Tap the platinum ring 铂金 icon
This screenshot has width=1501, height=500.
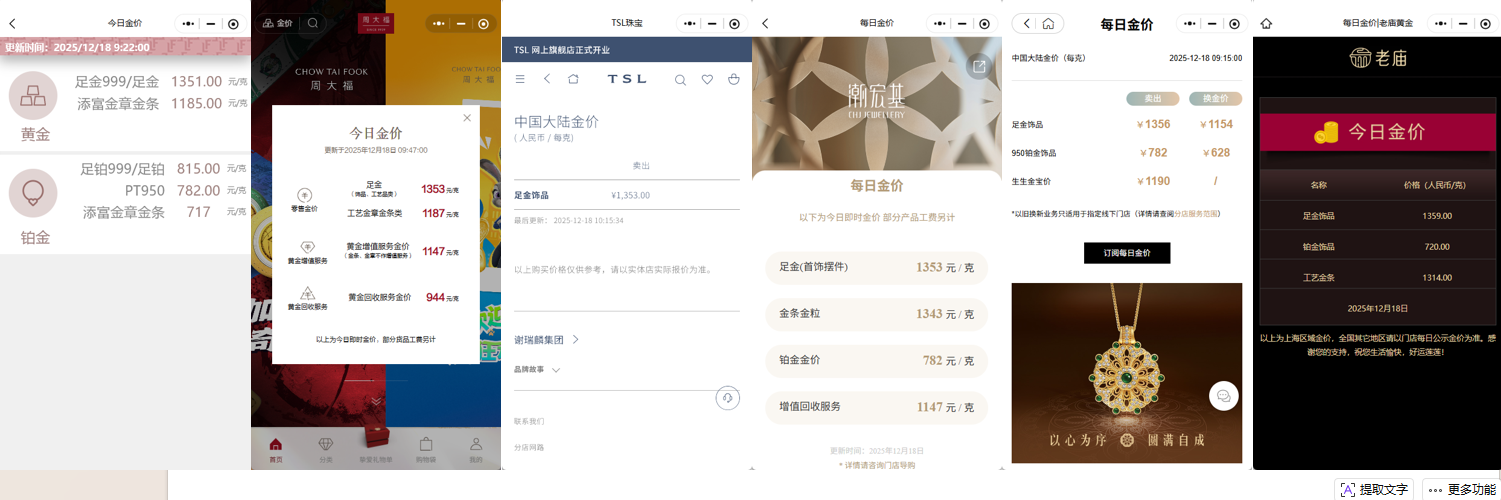click(33, 193)
